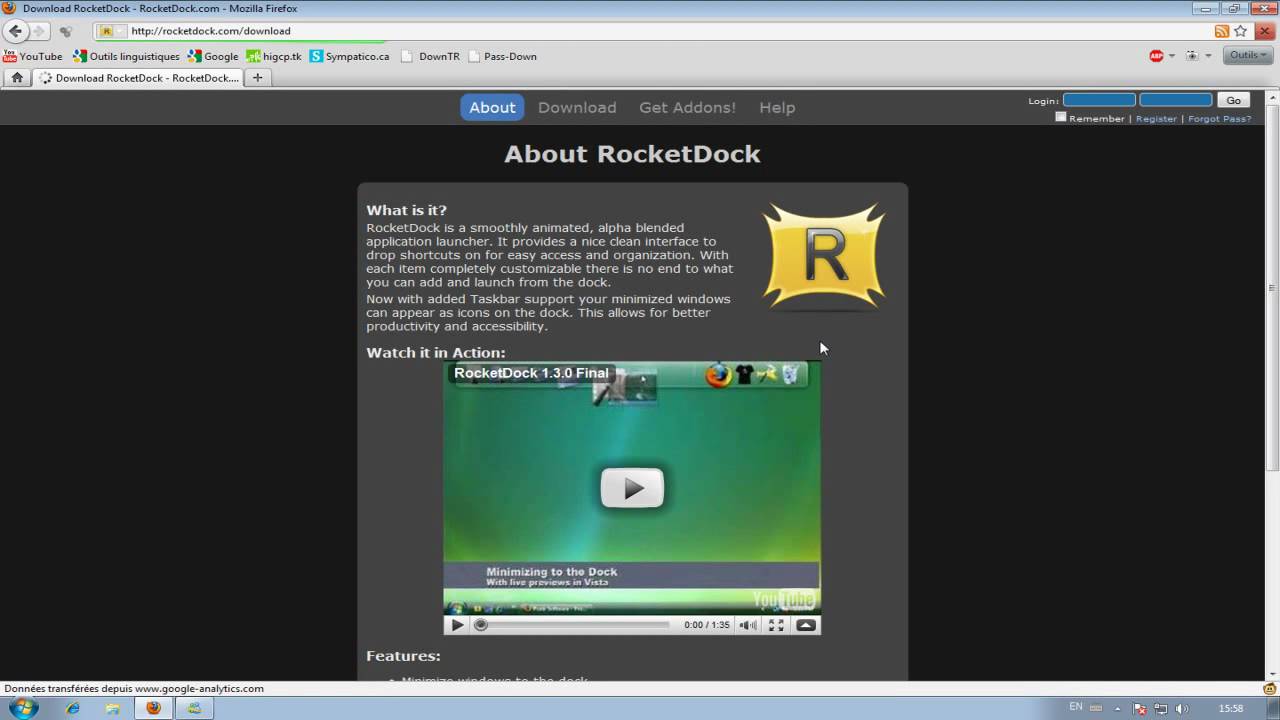Open the Outils linguistiques bookmark

coord(127,56)
